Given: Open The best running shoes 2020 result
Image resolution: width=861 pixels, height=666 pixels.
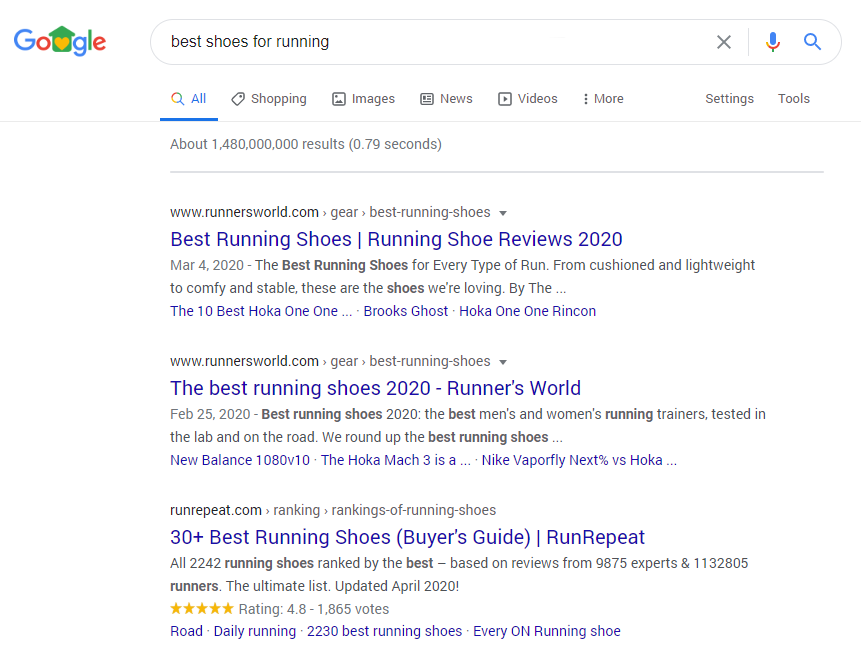Looking at the screenshot, I should click(375, 388).
